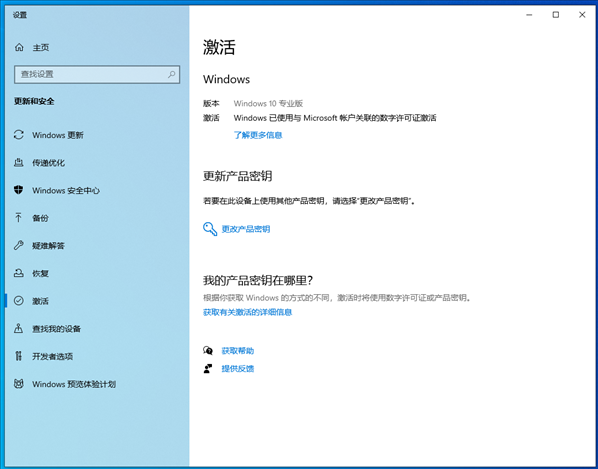This screenshot has height=469, width=598.
Task: Close the 设置 window
Action: 582,15
